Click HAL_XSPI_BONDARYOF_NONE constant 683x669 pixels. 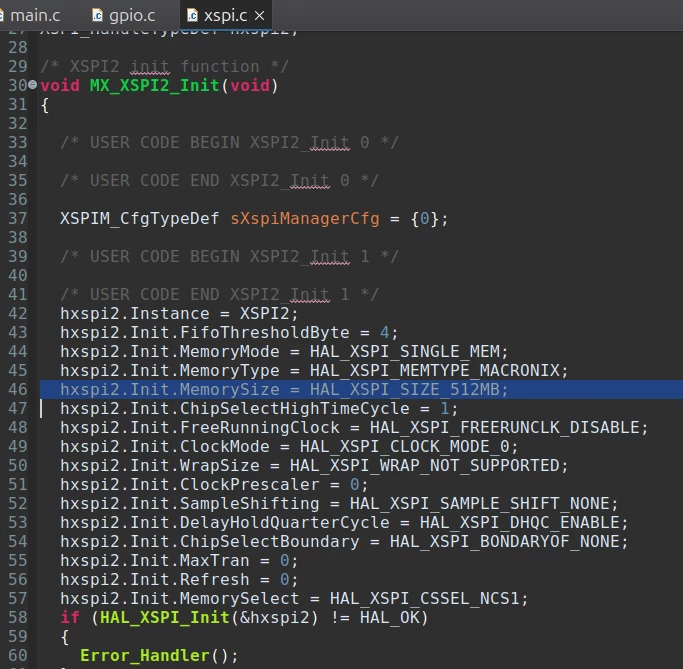tap(504, 541)
